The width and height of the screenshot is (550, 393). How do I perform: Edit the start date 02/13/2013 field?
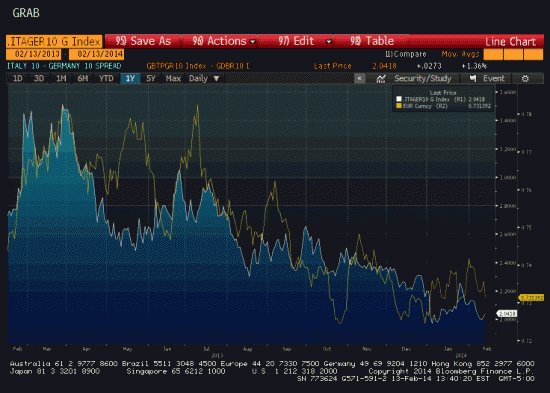click(33, 54)
